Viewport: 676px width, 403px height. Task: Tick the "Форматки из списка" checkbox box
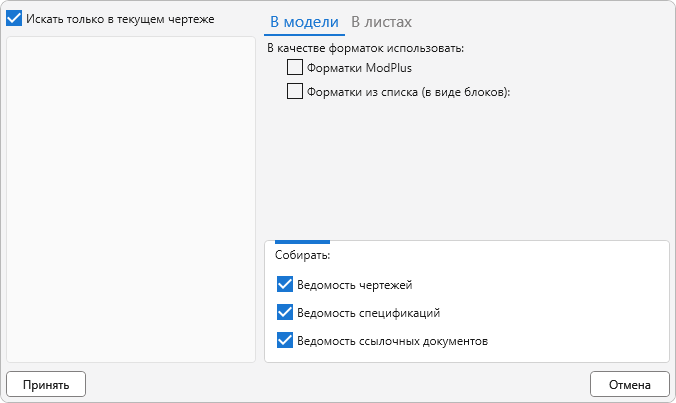click(x=295, y=91)
